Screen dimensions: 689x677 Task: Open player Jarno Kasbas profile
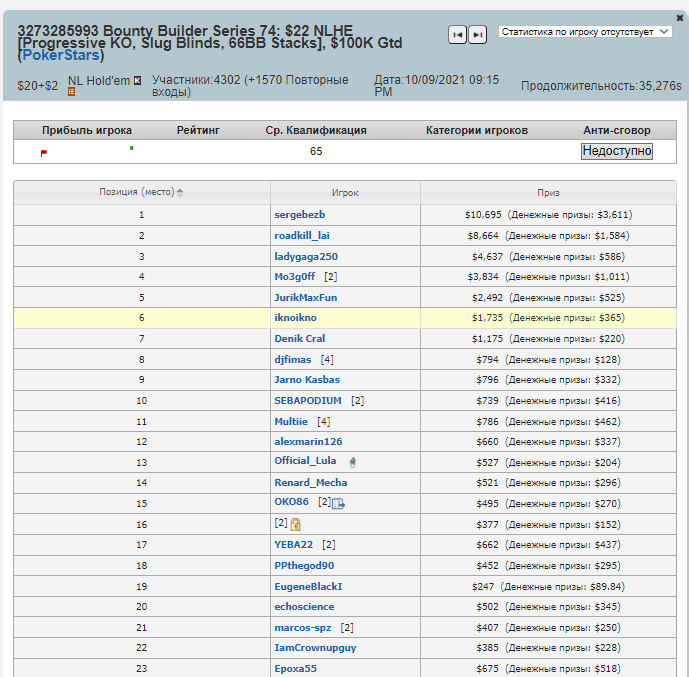[x=307, y=380]
